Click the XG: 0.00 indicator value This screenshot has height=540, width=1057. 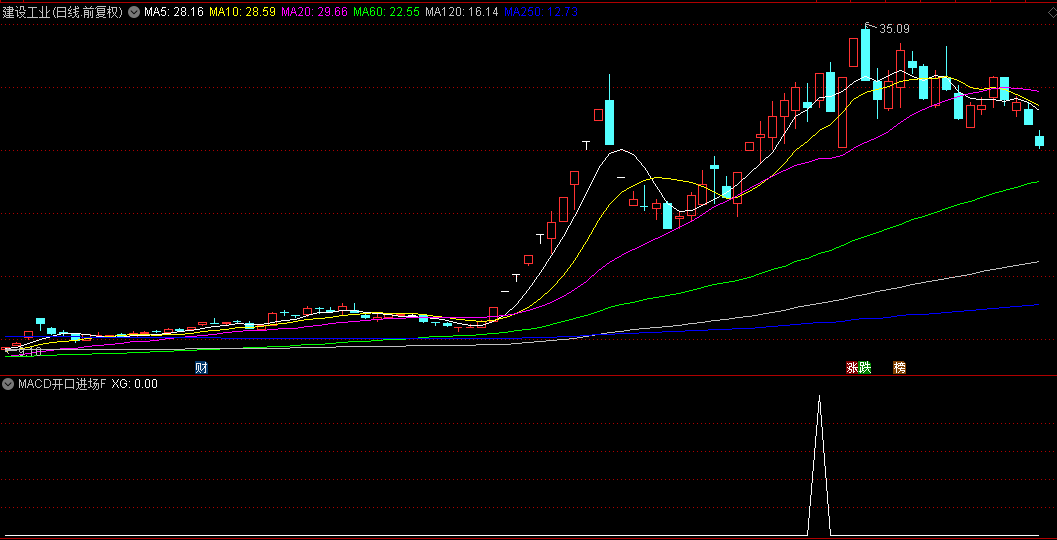(135, 384)
